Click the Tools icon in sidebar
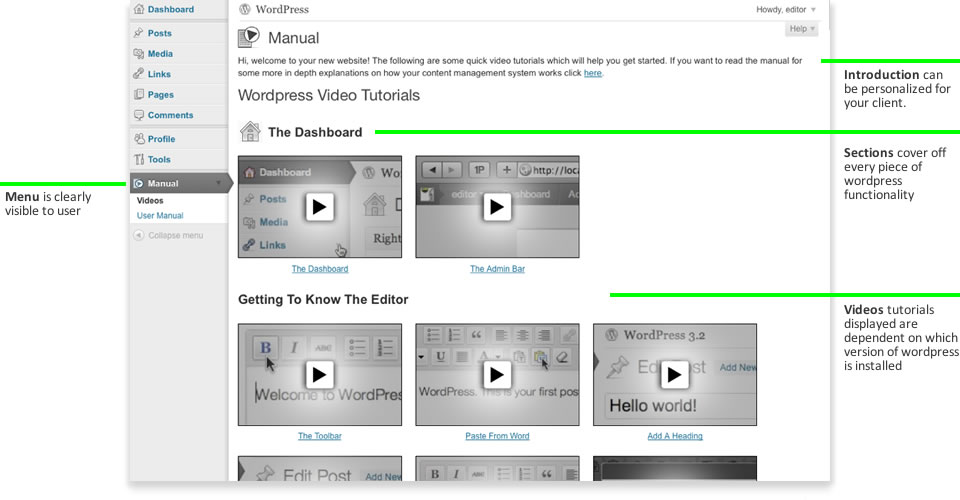The image size is (960, 500). click(x=139, y=159)
